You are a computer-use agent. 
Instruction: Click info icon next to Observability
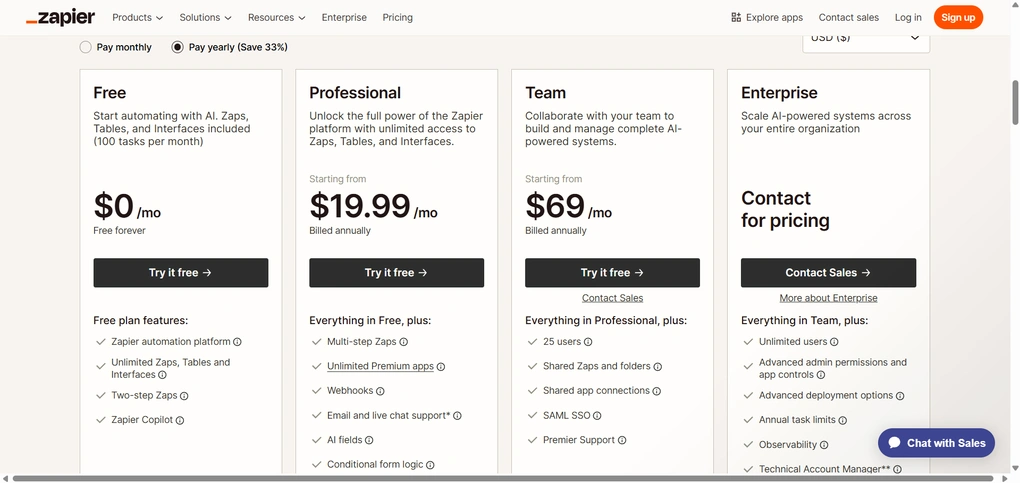point(824,445)
